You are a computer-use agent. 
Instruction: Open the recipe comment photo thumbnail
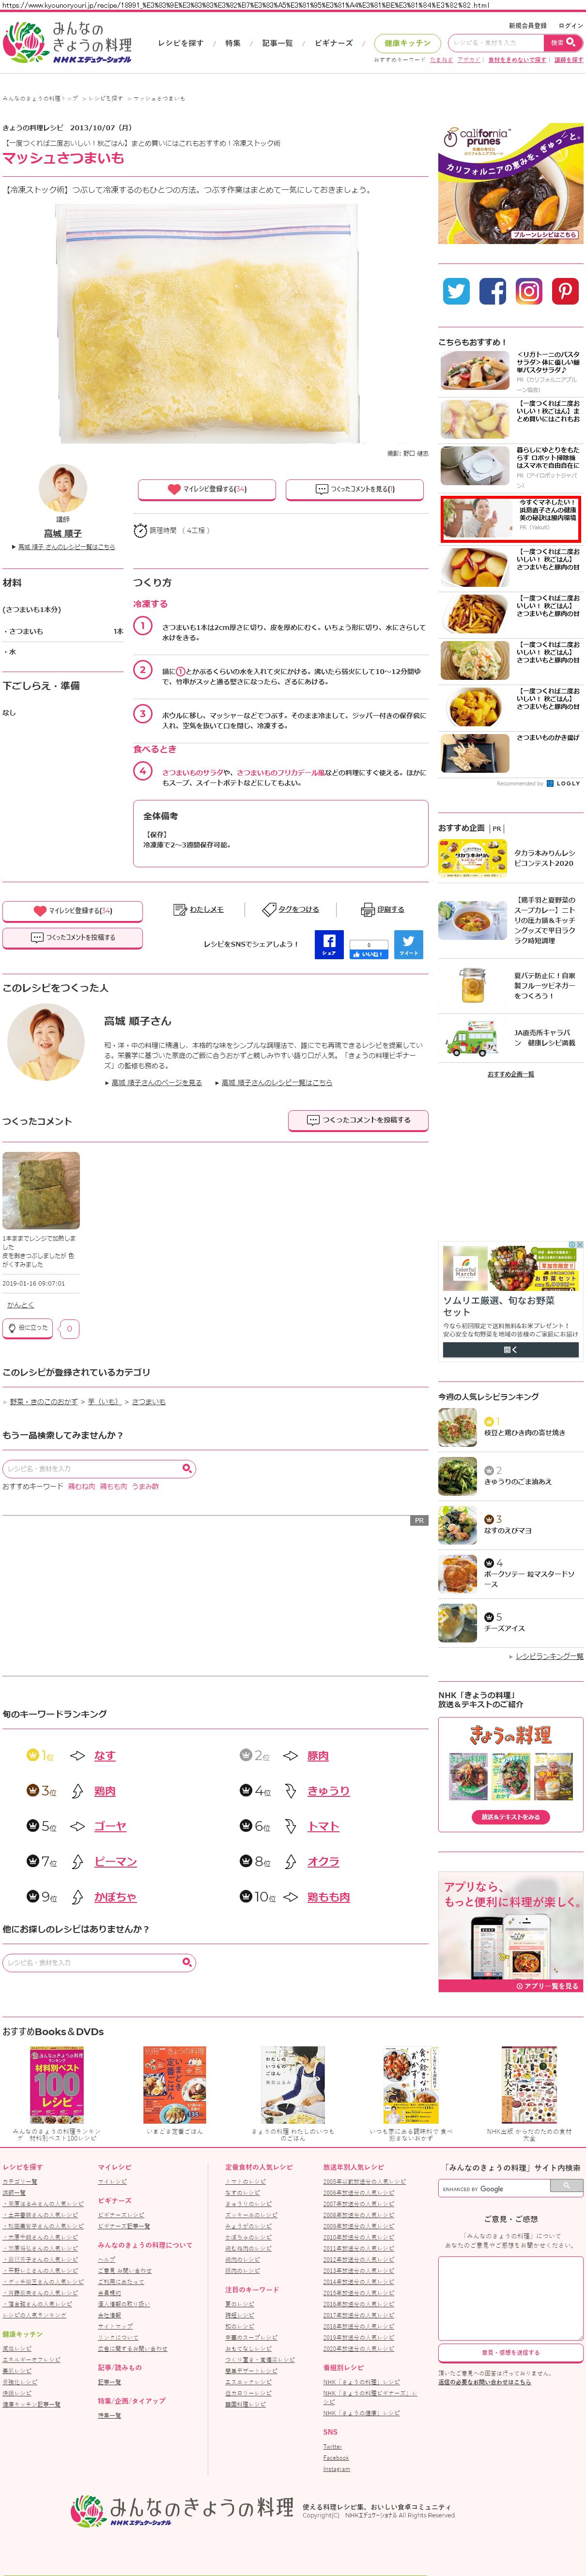pos(41,1190)
